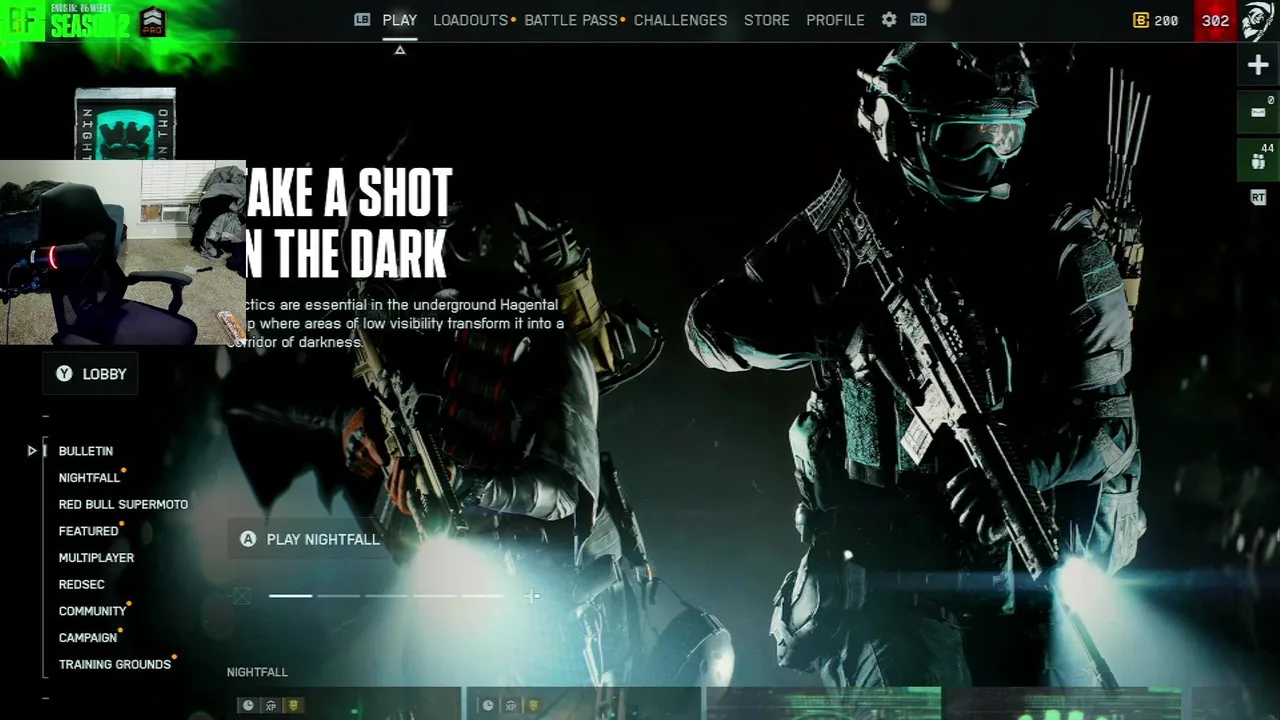The image size is (1280, 720).
Task: Click the Battlefield currency B coin icon
Action: point(1141,20)
